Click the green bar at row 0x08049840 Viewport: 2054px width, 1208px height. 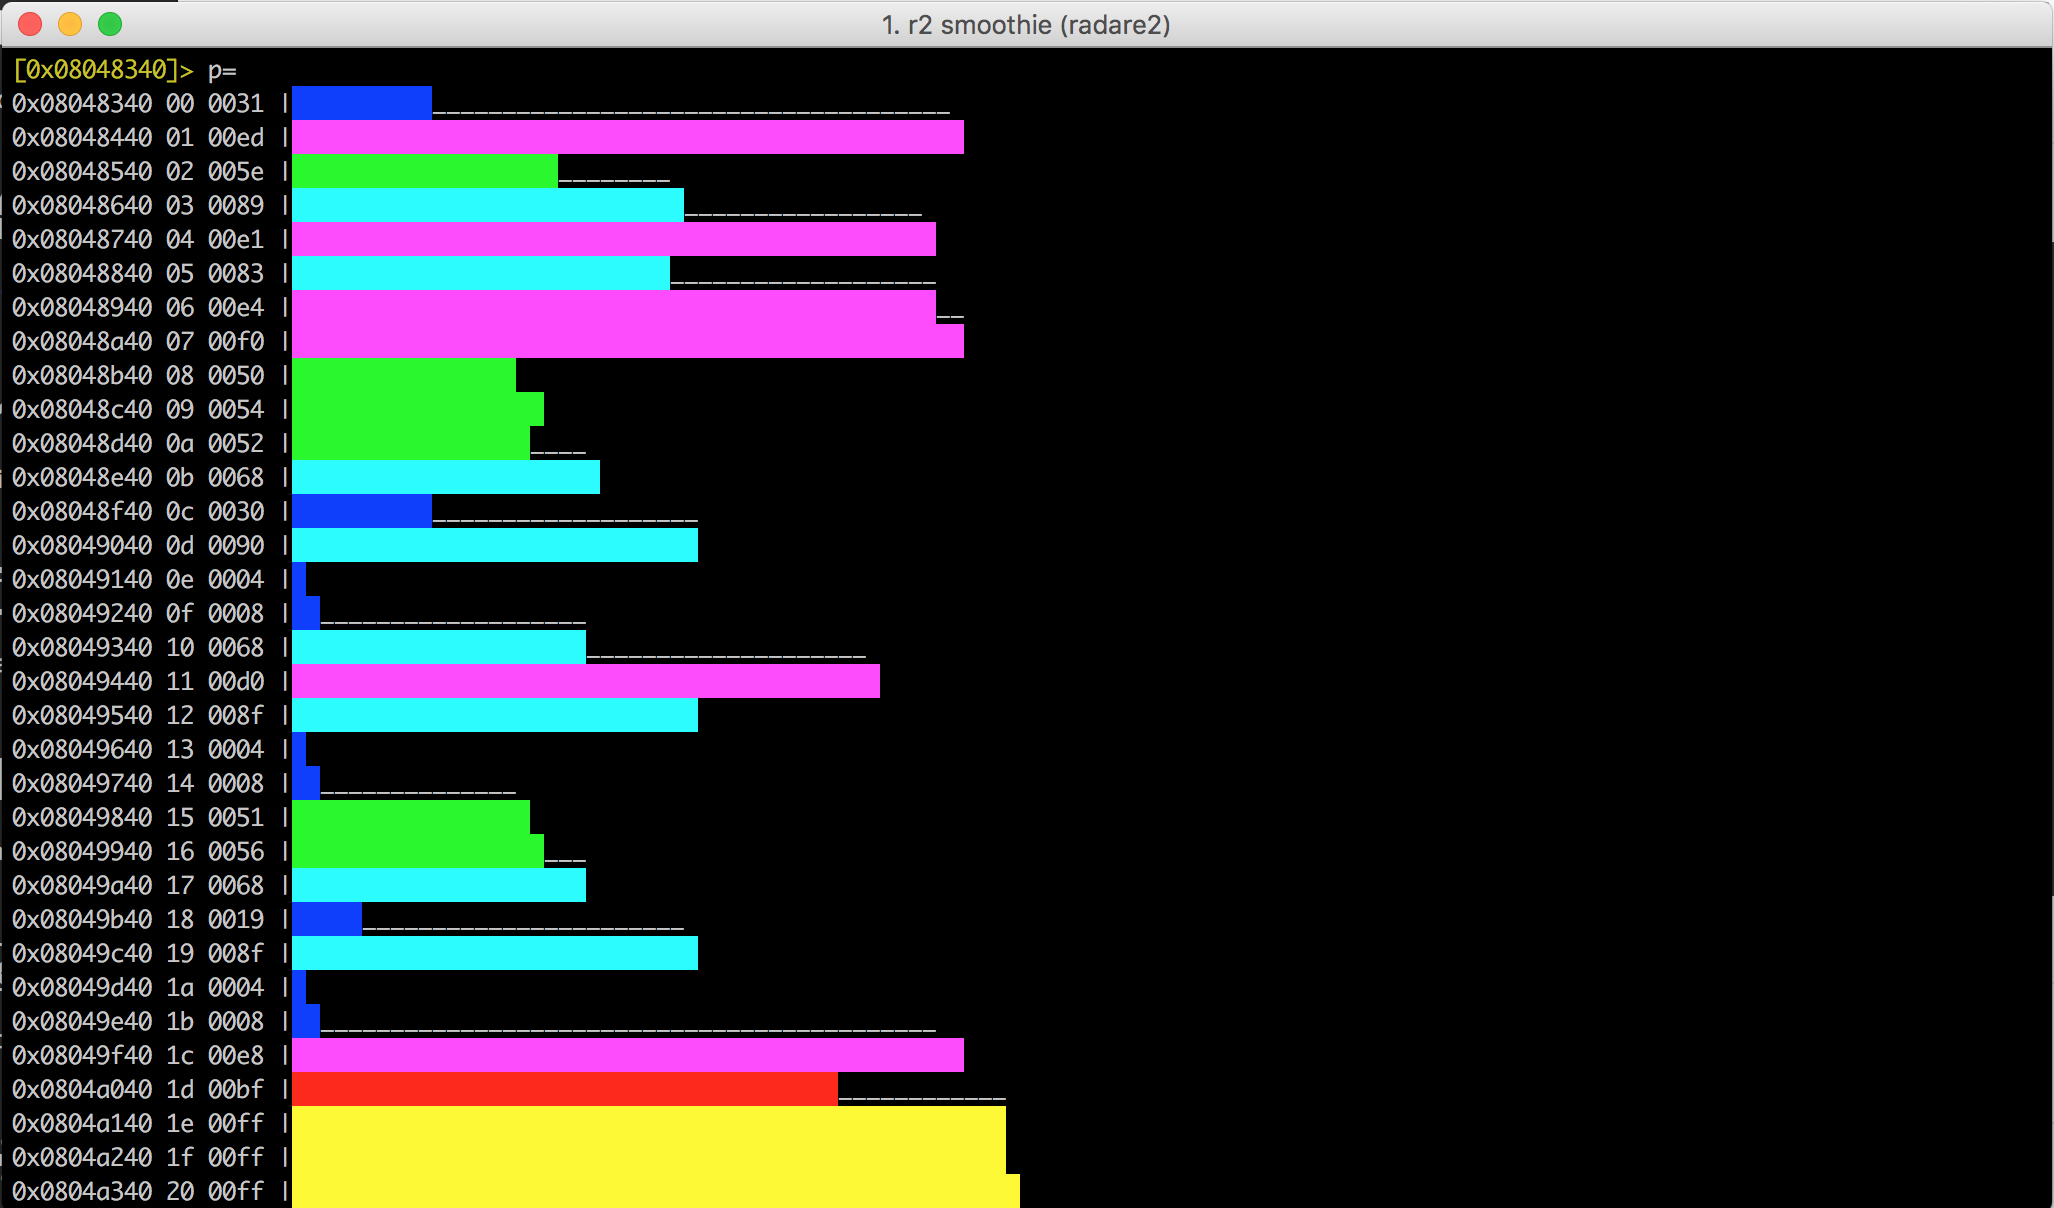click(410, 817)
